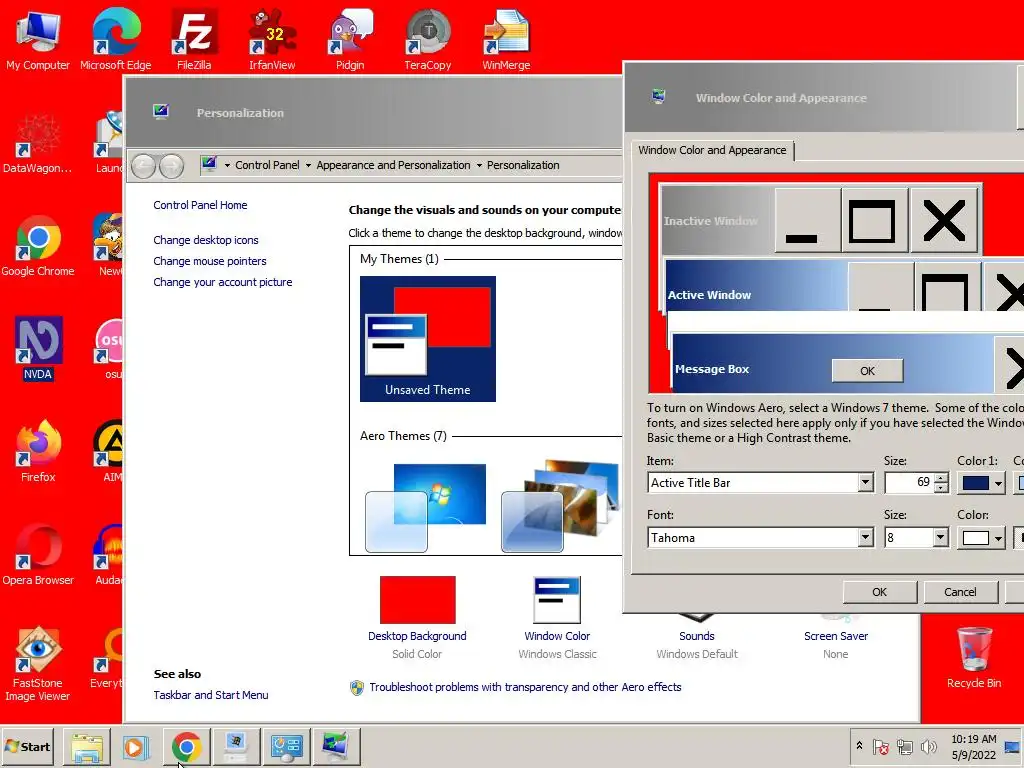
Task: Open NVDA desktop shortcut
Action: pos(37,349)
